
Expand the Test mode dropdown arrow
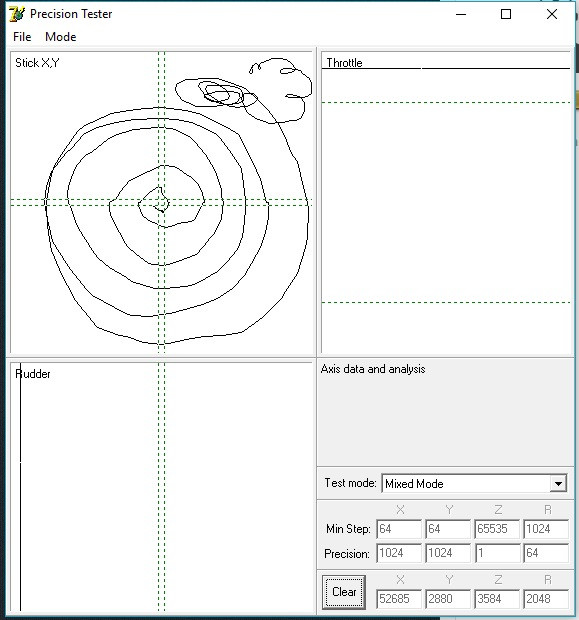click(x=558, y=484)
